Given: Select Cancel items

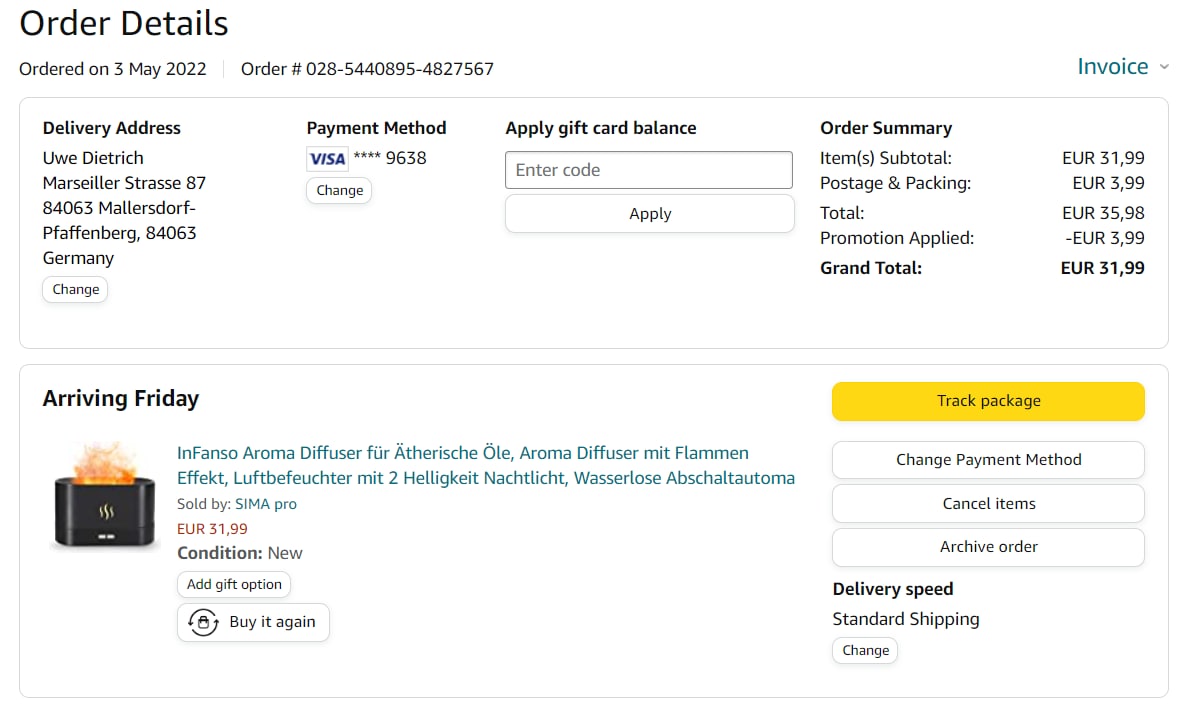Looking at the screenshot, I should pyautogui.click(x=988, y=504).
